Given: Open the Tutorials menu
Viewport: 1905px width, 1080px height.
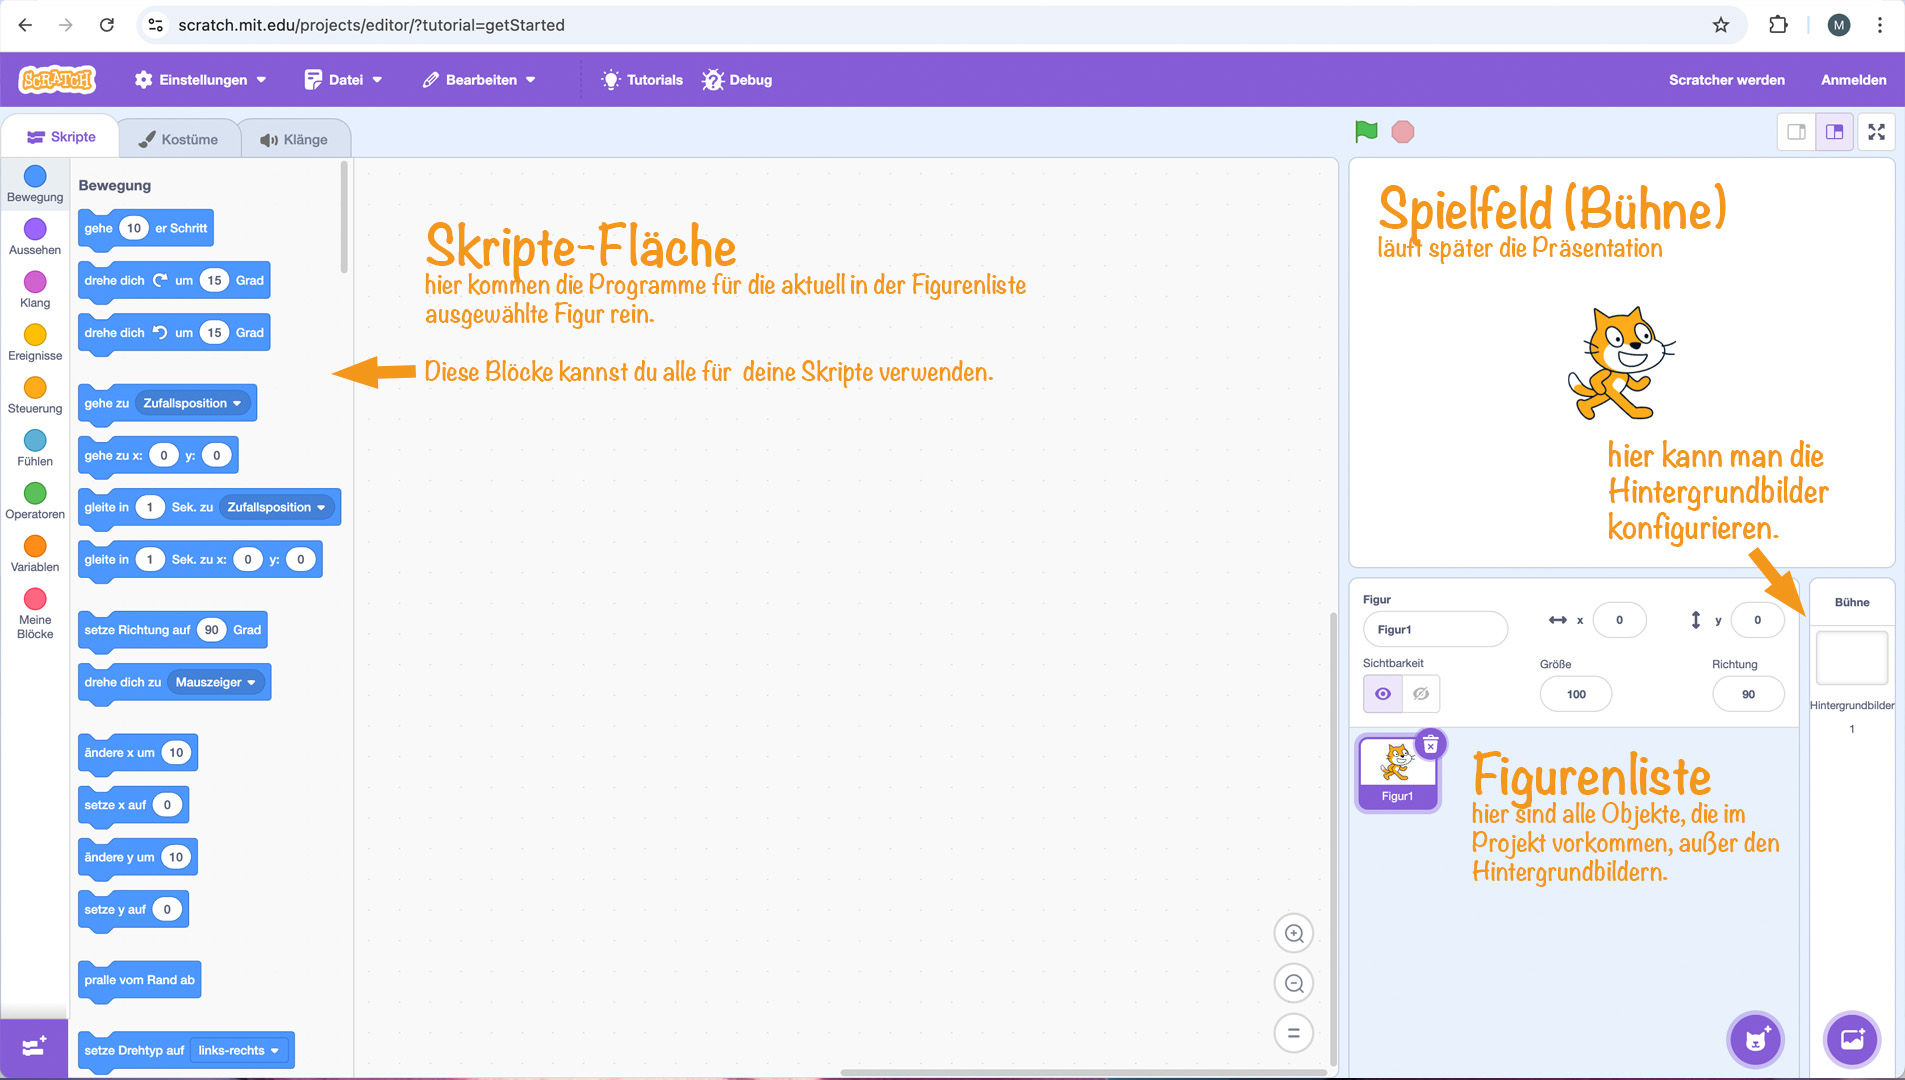Looking at the screenshot, I should 641,80.
